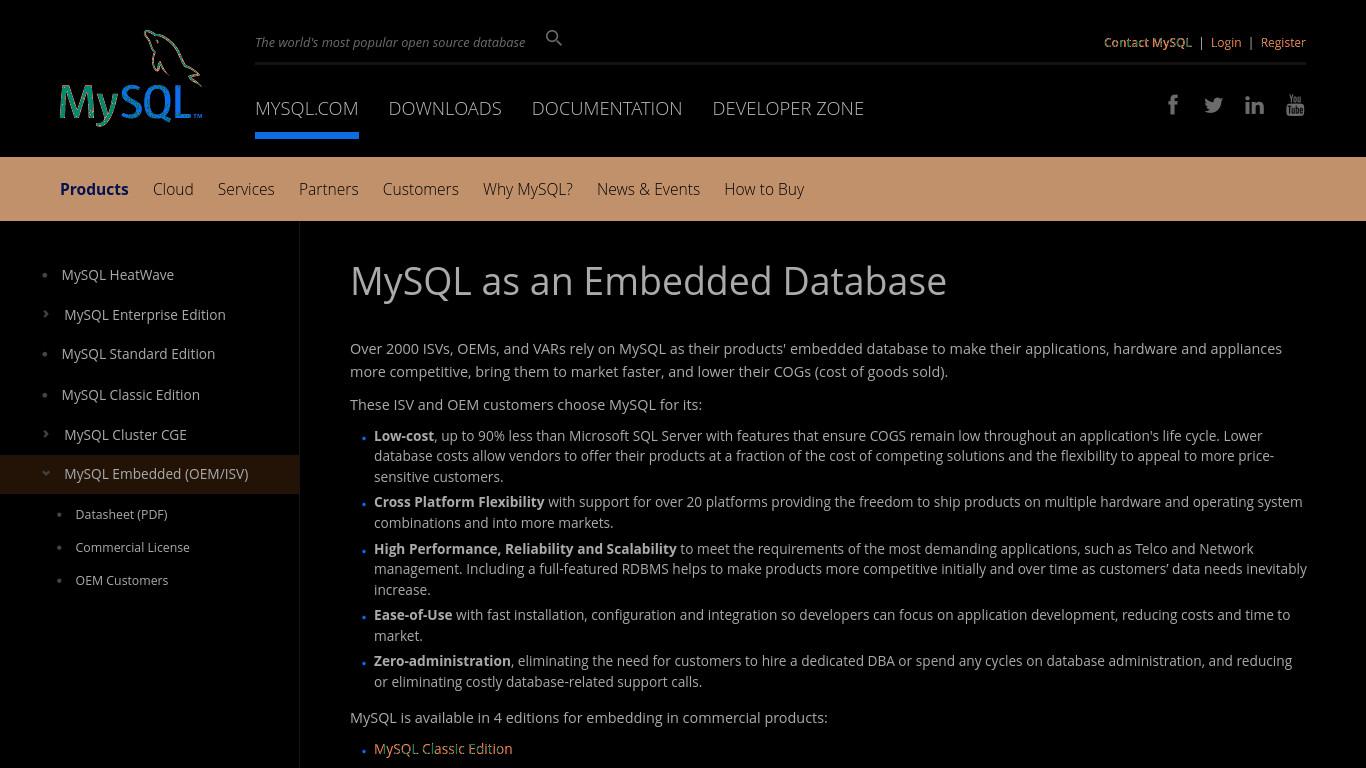Open the OEM Customers sidebar link

(x=122, y=580)
